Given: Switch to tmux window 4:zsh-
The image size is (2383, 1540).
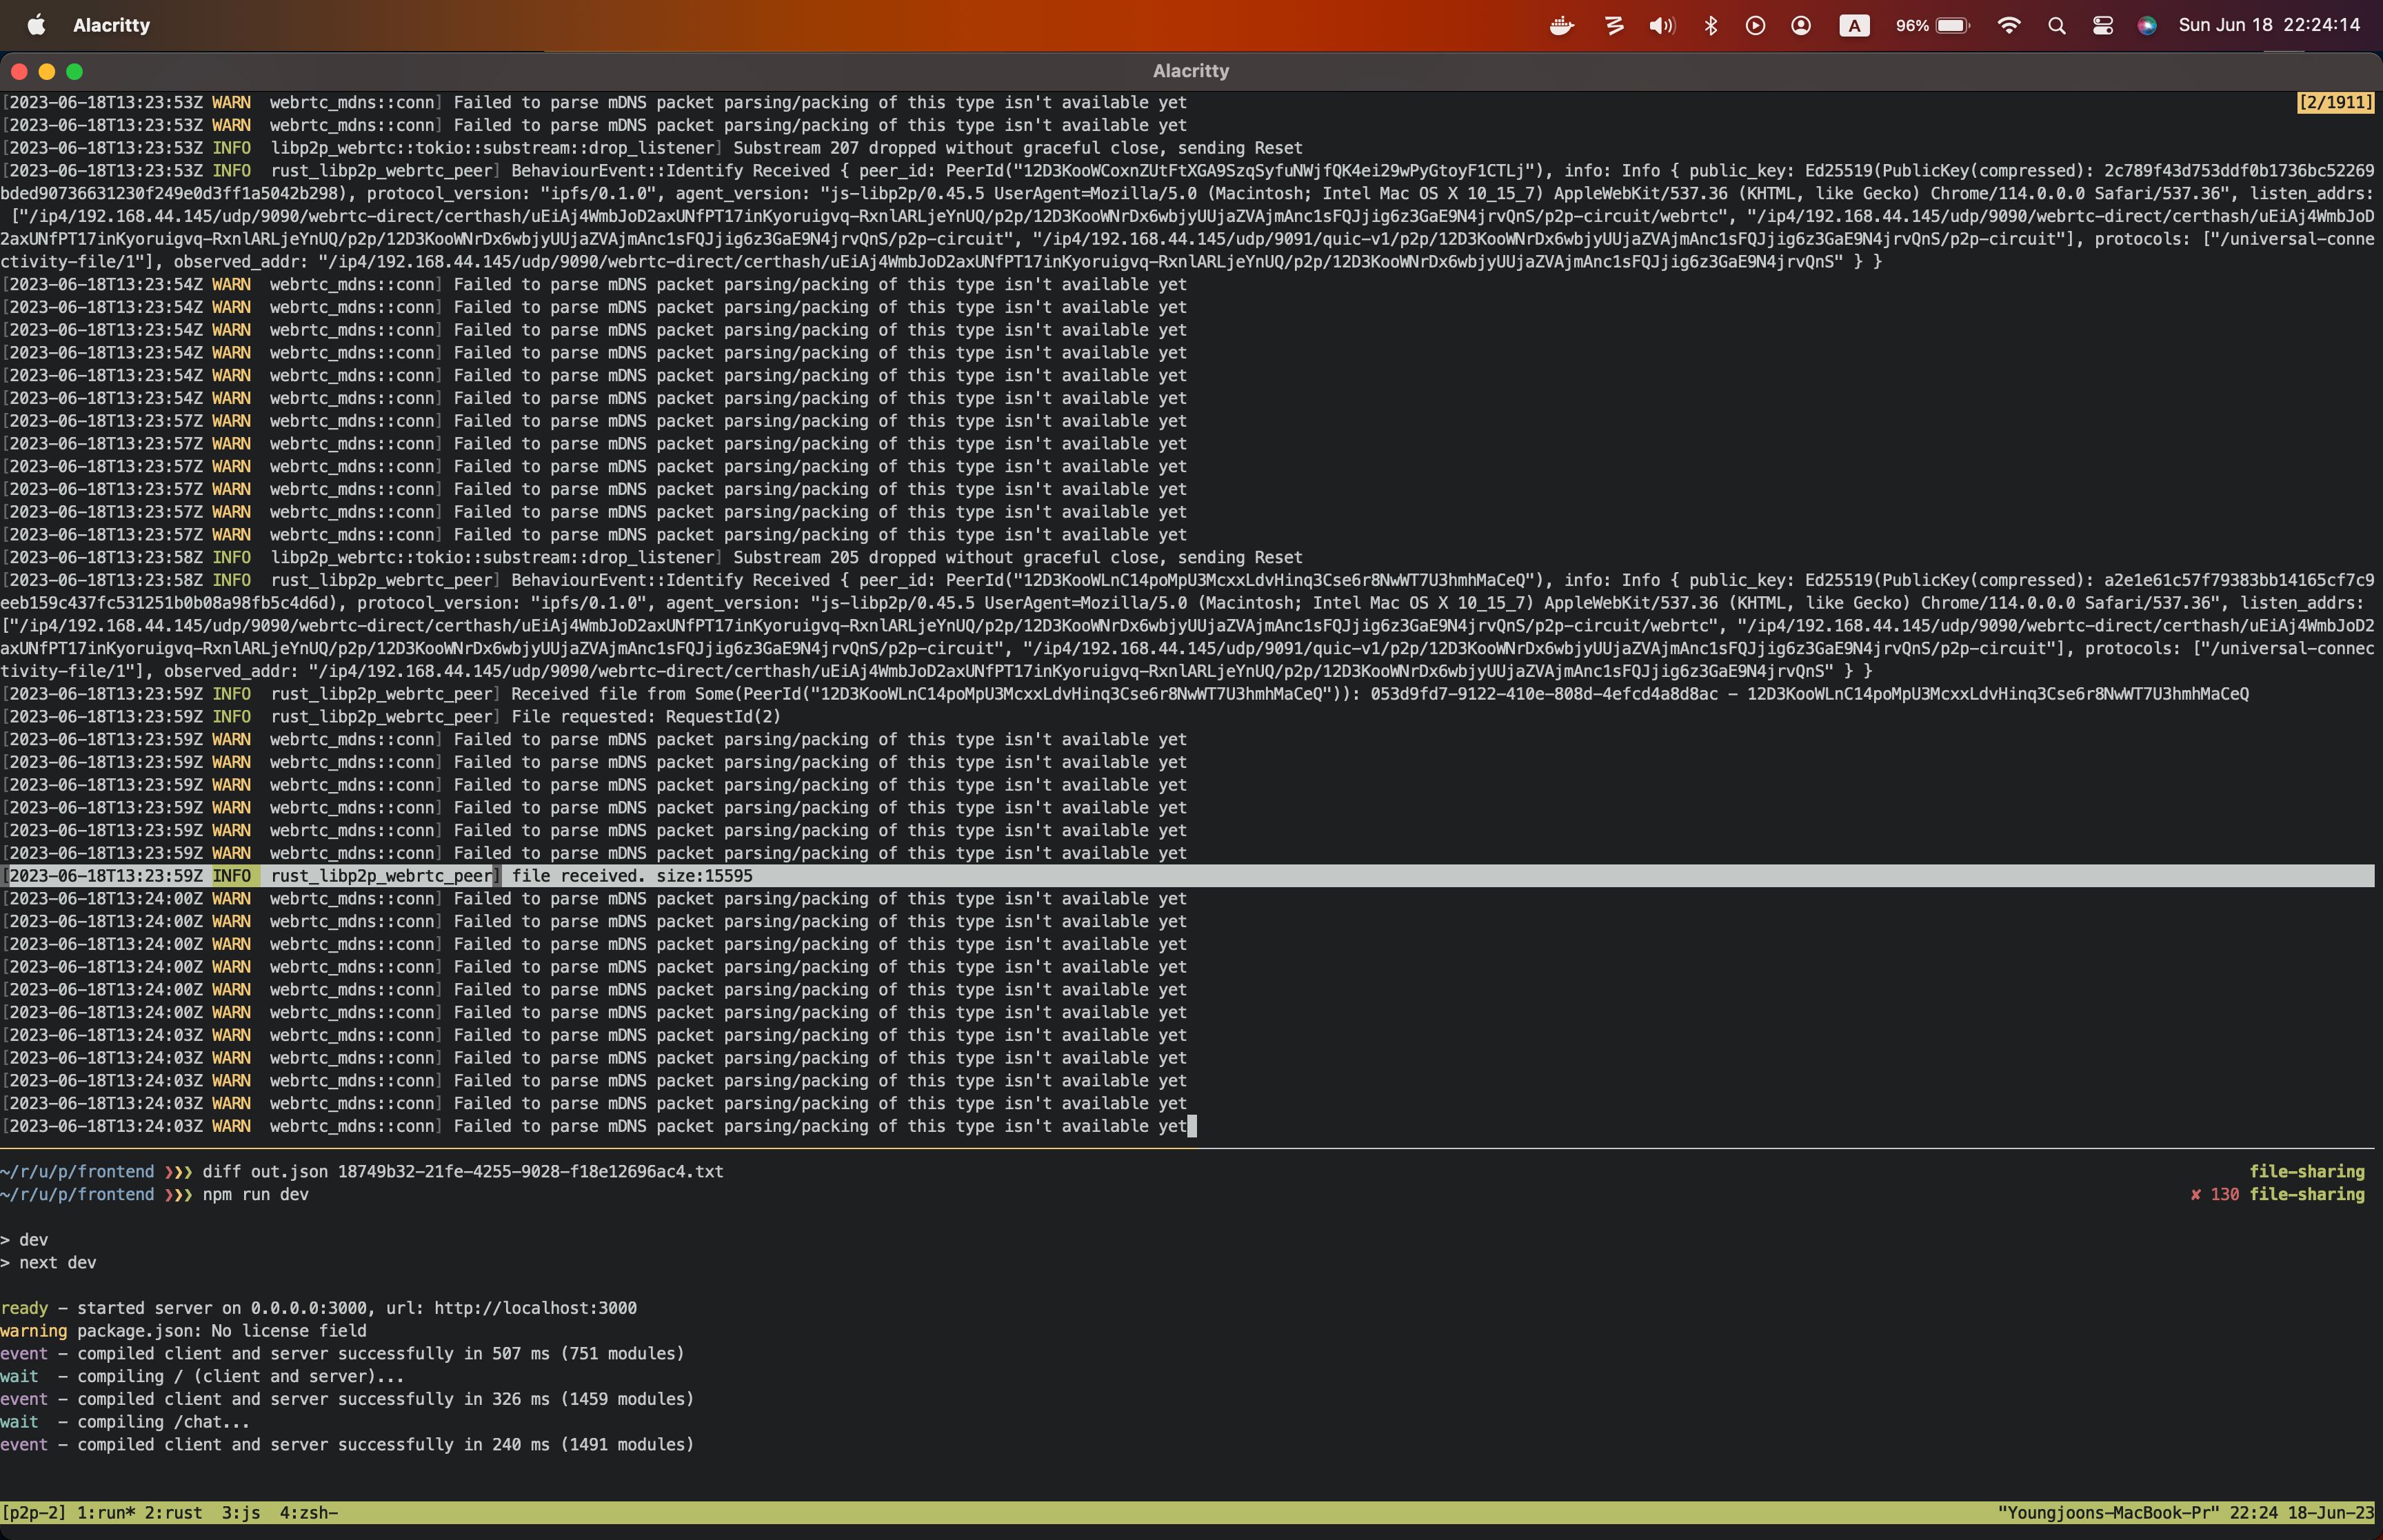Looking at the screenshot, I should coord(308,1512).
